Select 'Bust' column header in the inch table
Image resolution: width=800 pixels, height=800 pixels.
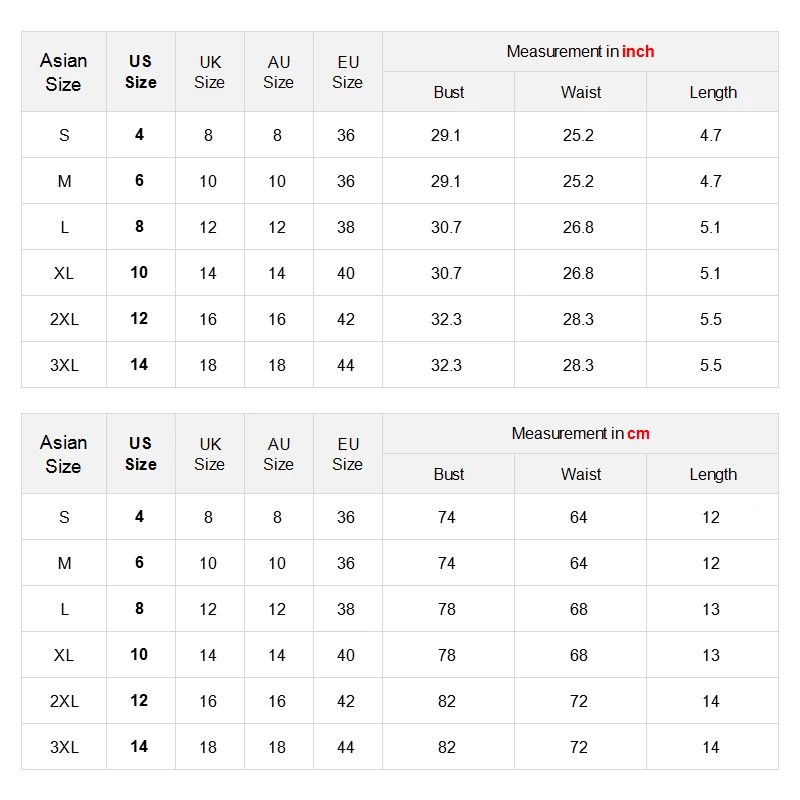pyautogui.click(x=449, y=92)
